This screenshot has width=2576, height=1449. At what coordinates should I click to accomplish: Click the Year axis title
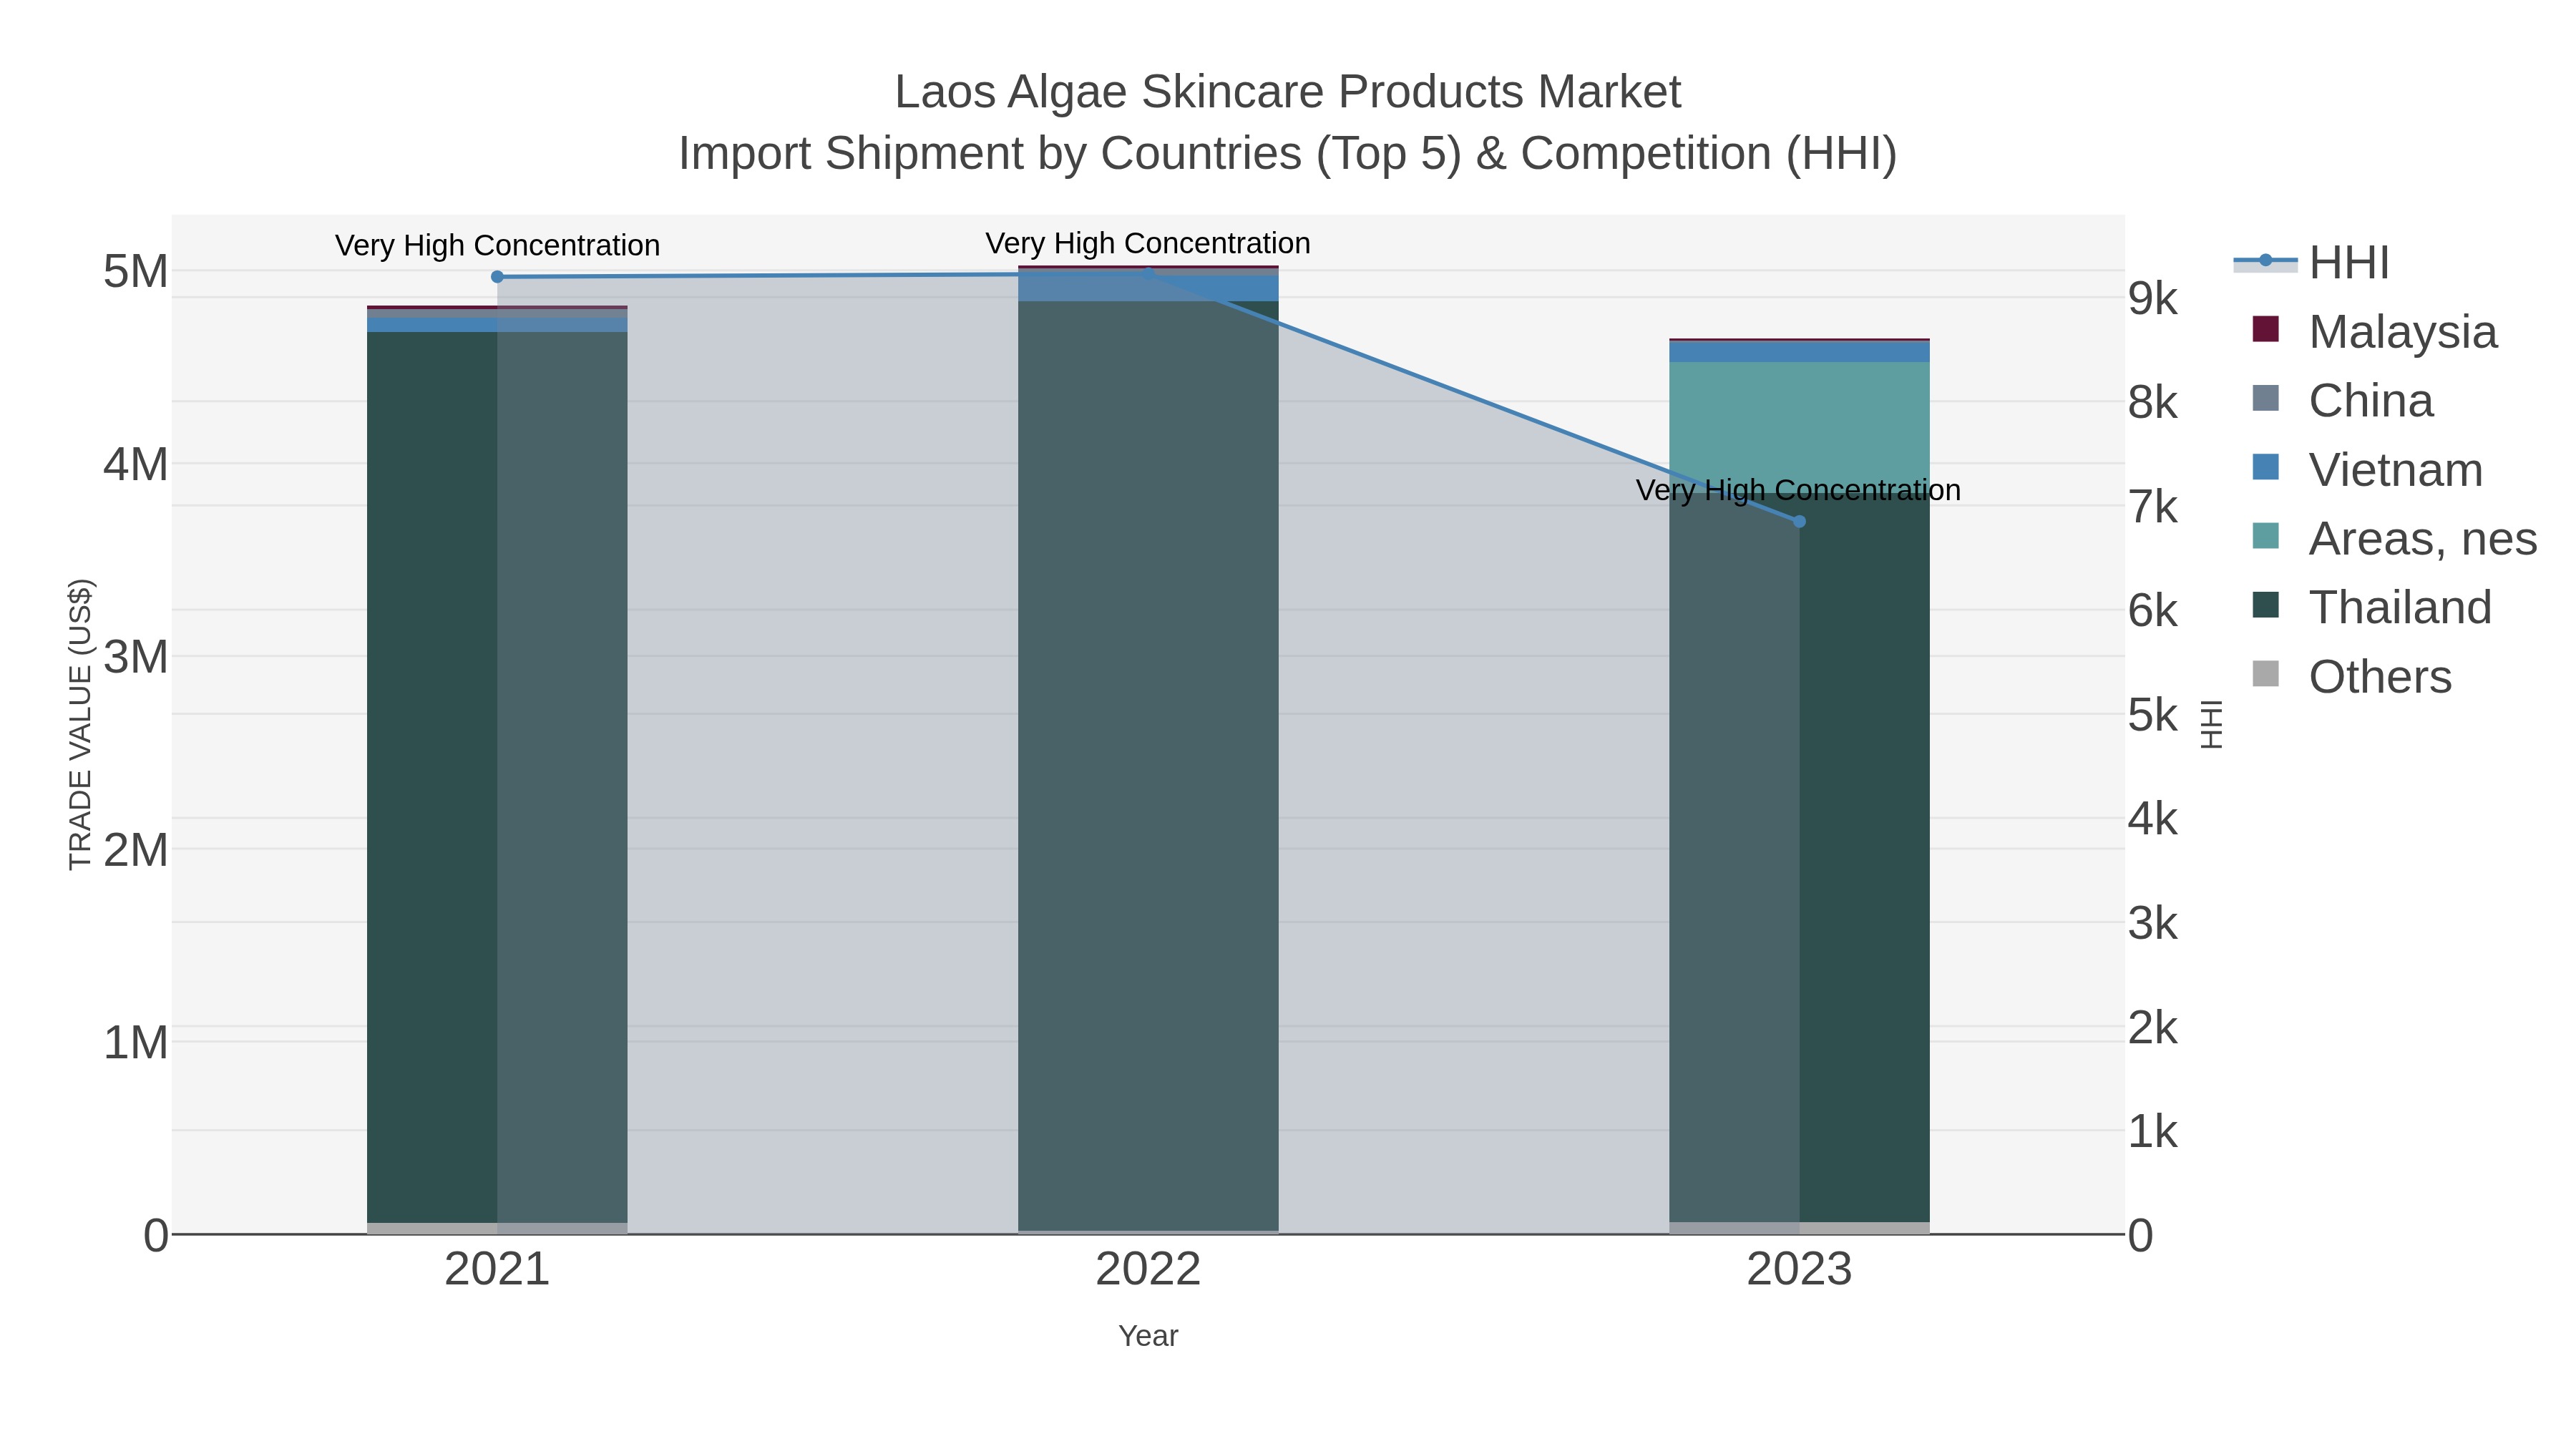[x=1148, y=1336]
